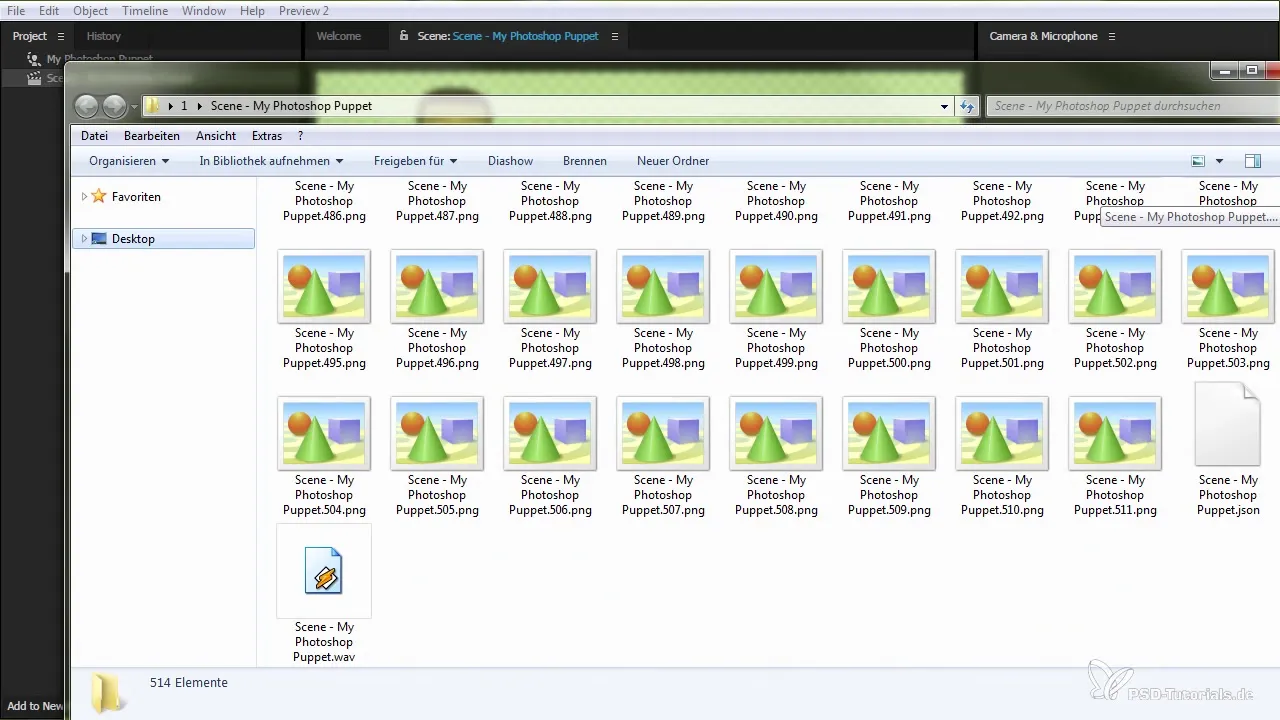Image resolution: width=1280 pixels, height=720 pixels.
Task: Select Favoriten in navigation pane
Action: pos(136,197)
